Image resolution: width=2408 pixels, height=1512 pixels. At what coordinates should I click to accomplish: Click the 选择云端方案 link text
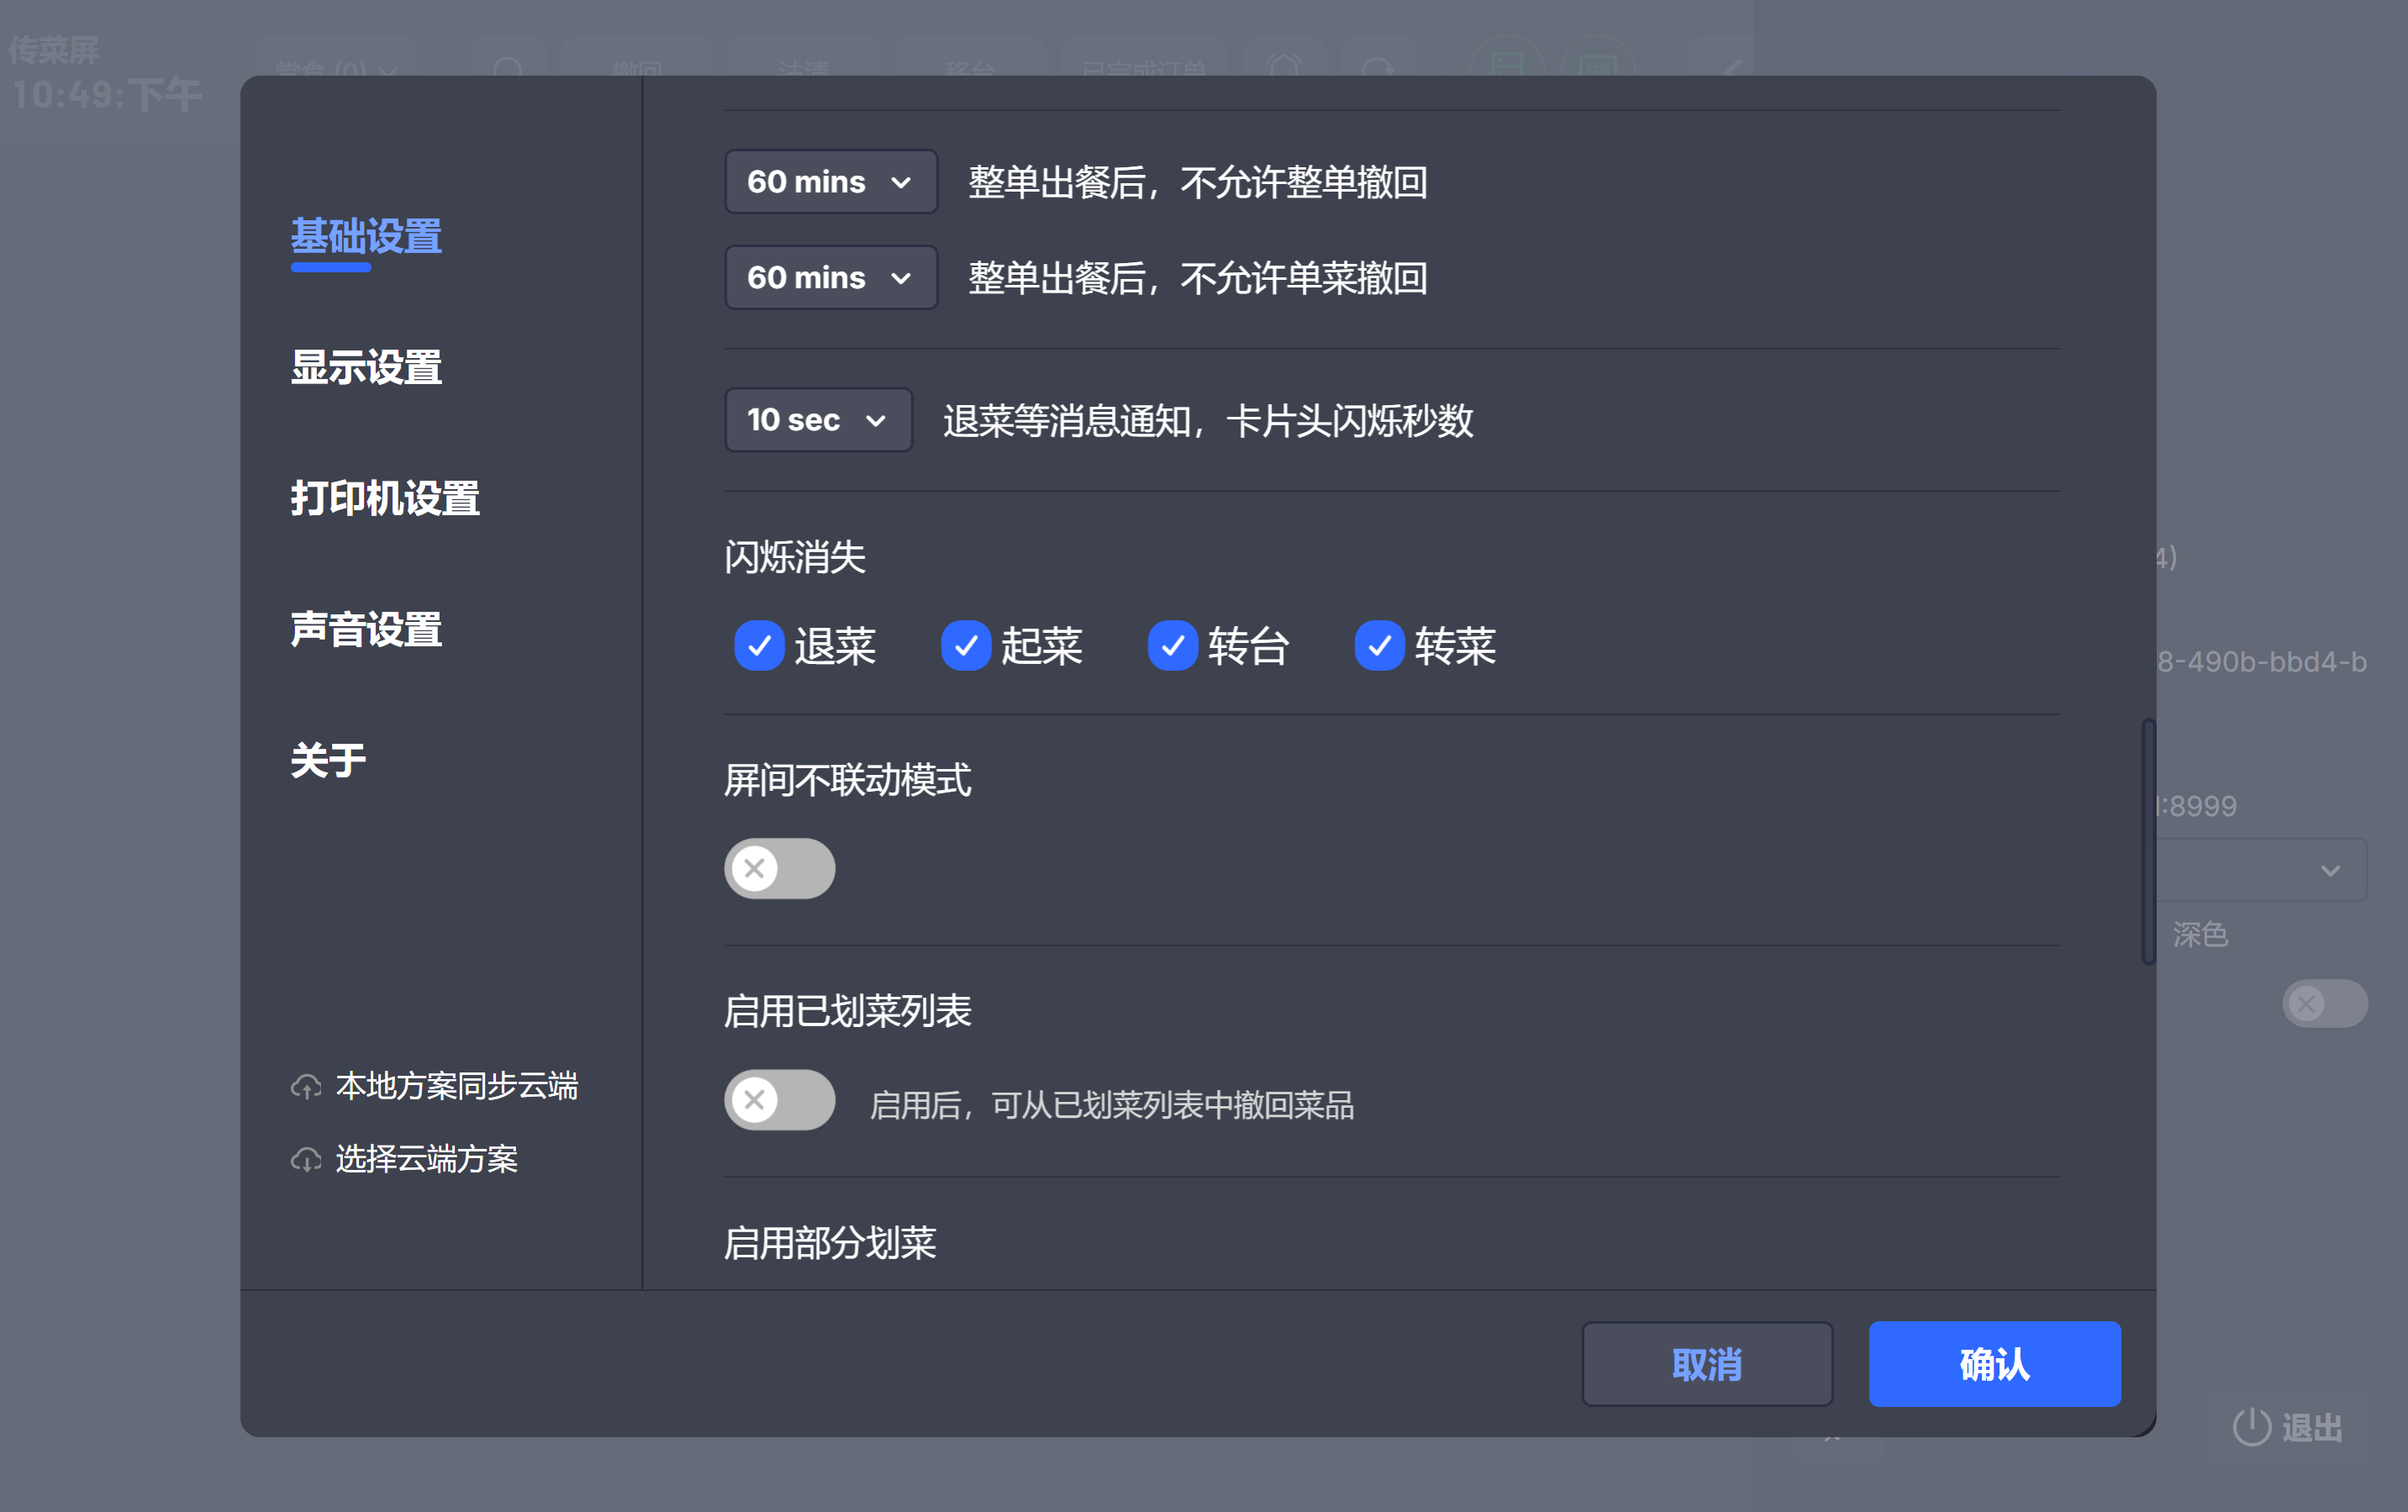click(427, 1160)
